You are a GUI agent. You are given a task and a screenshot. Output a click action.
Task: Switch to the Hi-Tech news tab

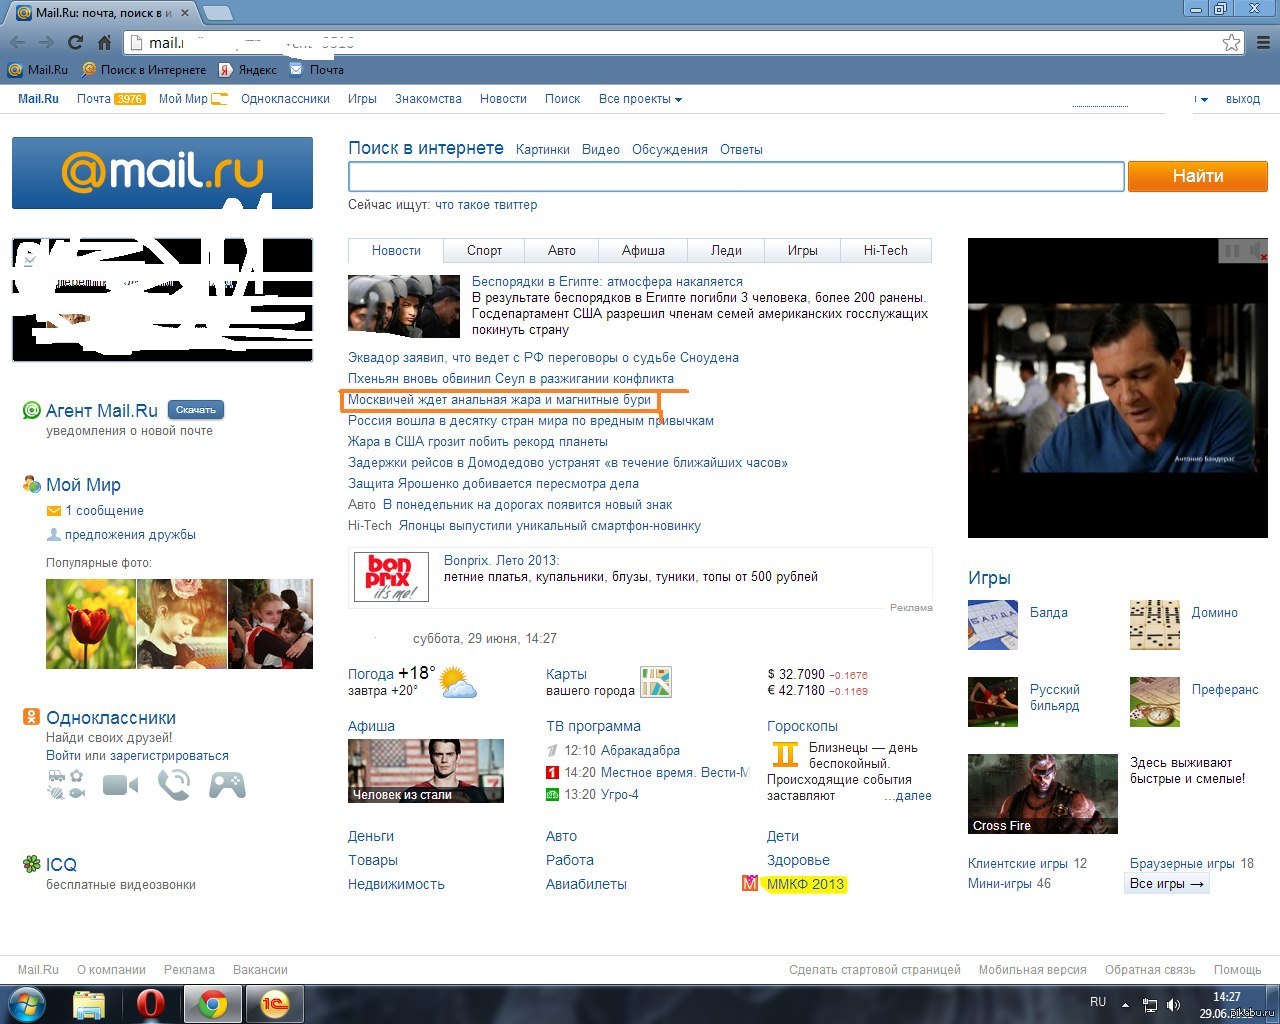tap(886, 251)
